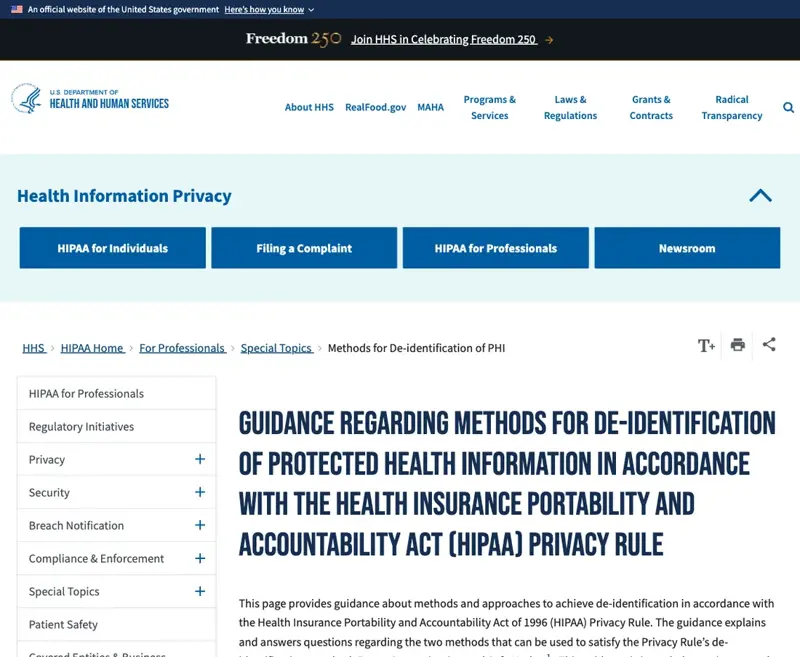
Task: Open the Laws & Regulations menu
Action: [570, 108]
